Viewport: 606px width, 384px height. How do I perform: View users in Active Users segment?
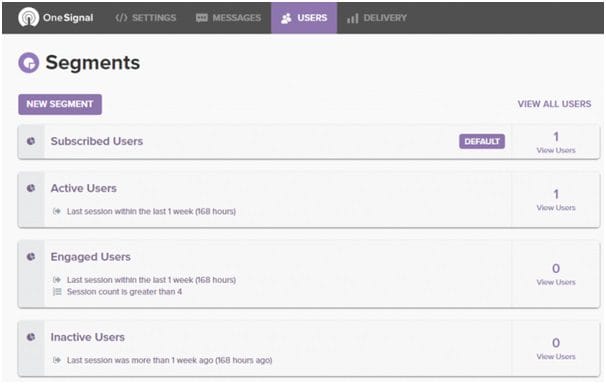click(x=556, y=208)
